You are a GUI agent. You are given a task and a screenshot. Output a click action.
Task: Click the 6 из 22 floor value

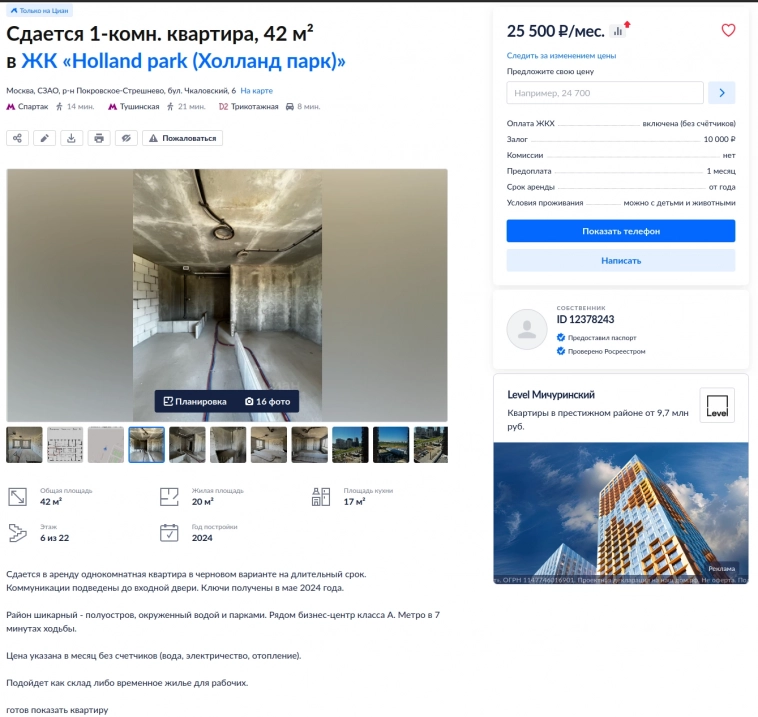tap(55, 538)
